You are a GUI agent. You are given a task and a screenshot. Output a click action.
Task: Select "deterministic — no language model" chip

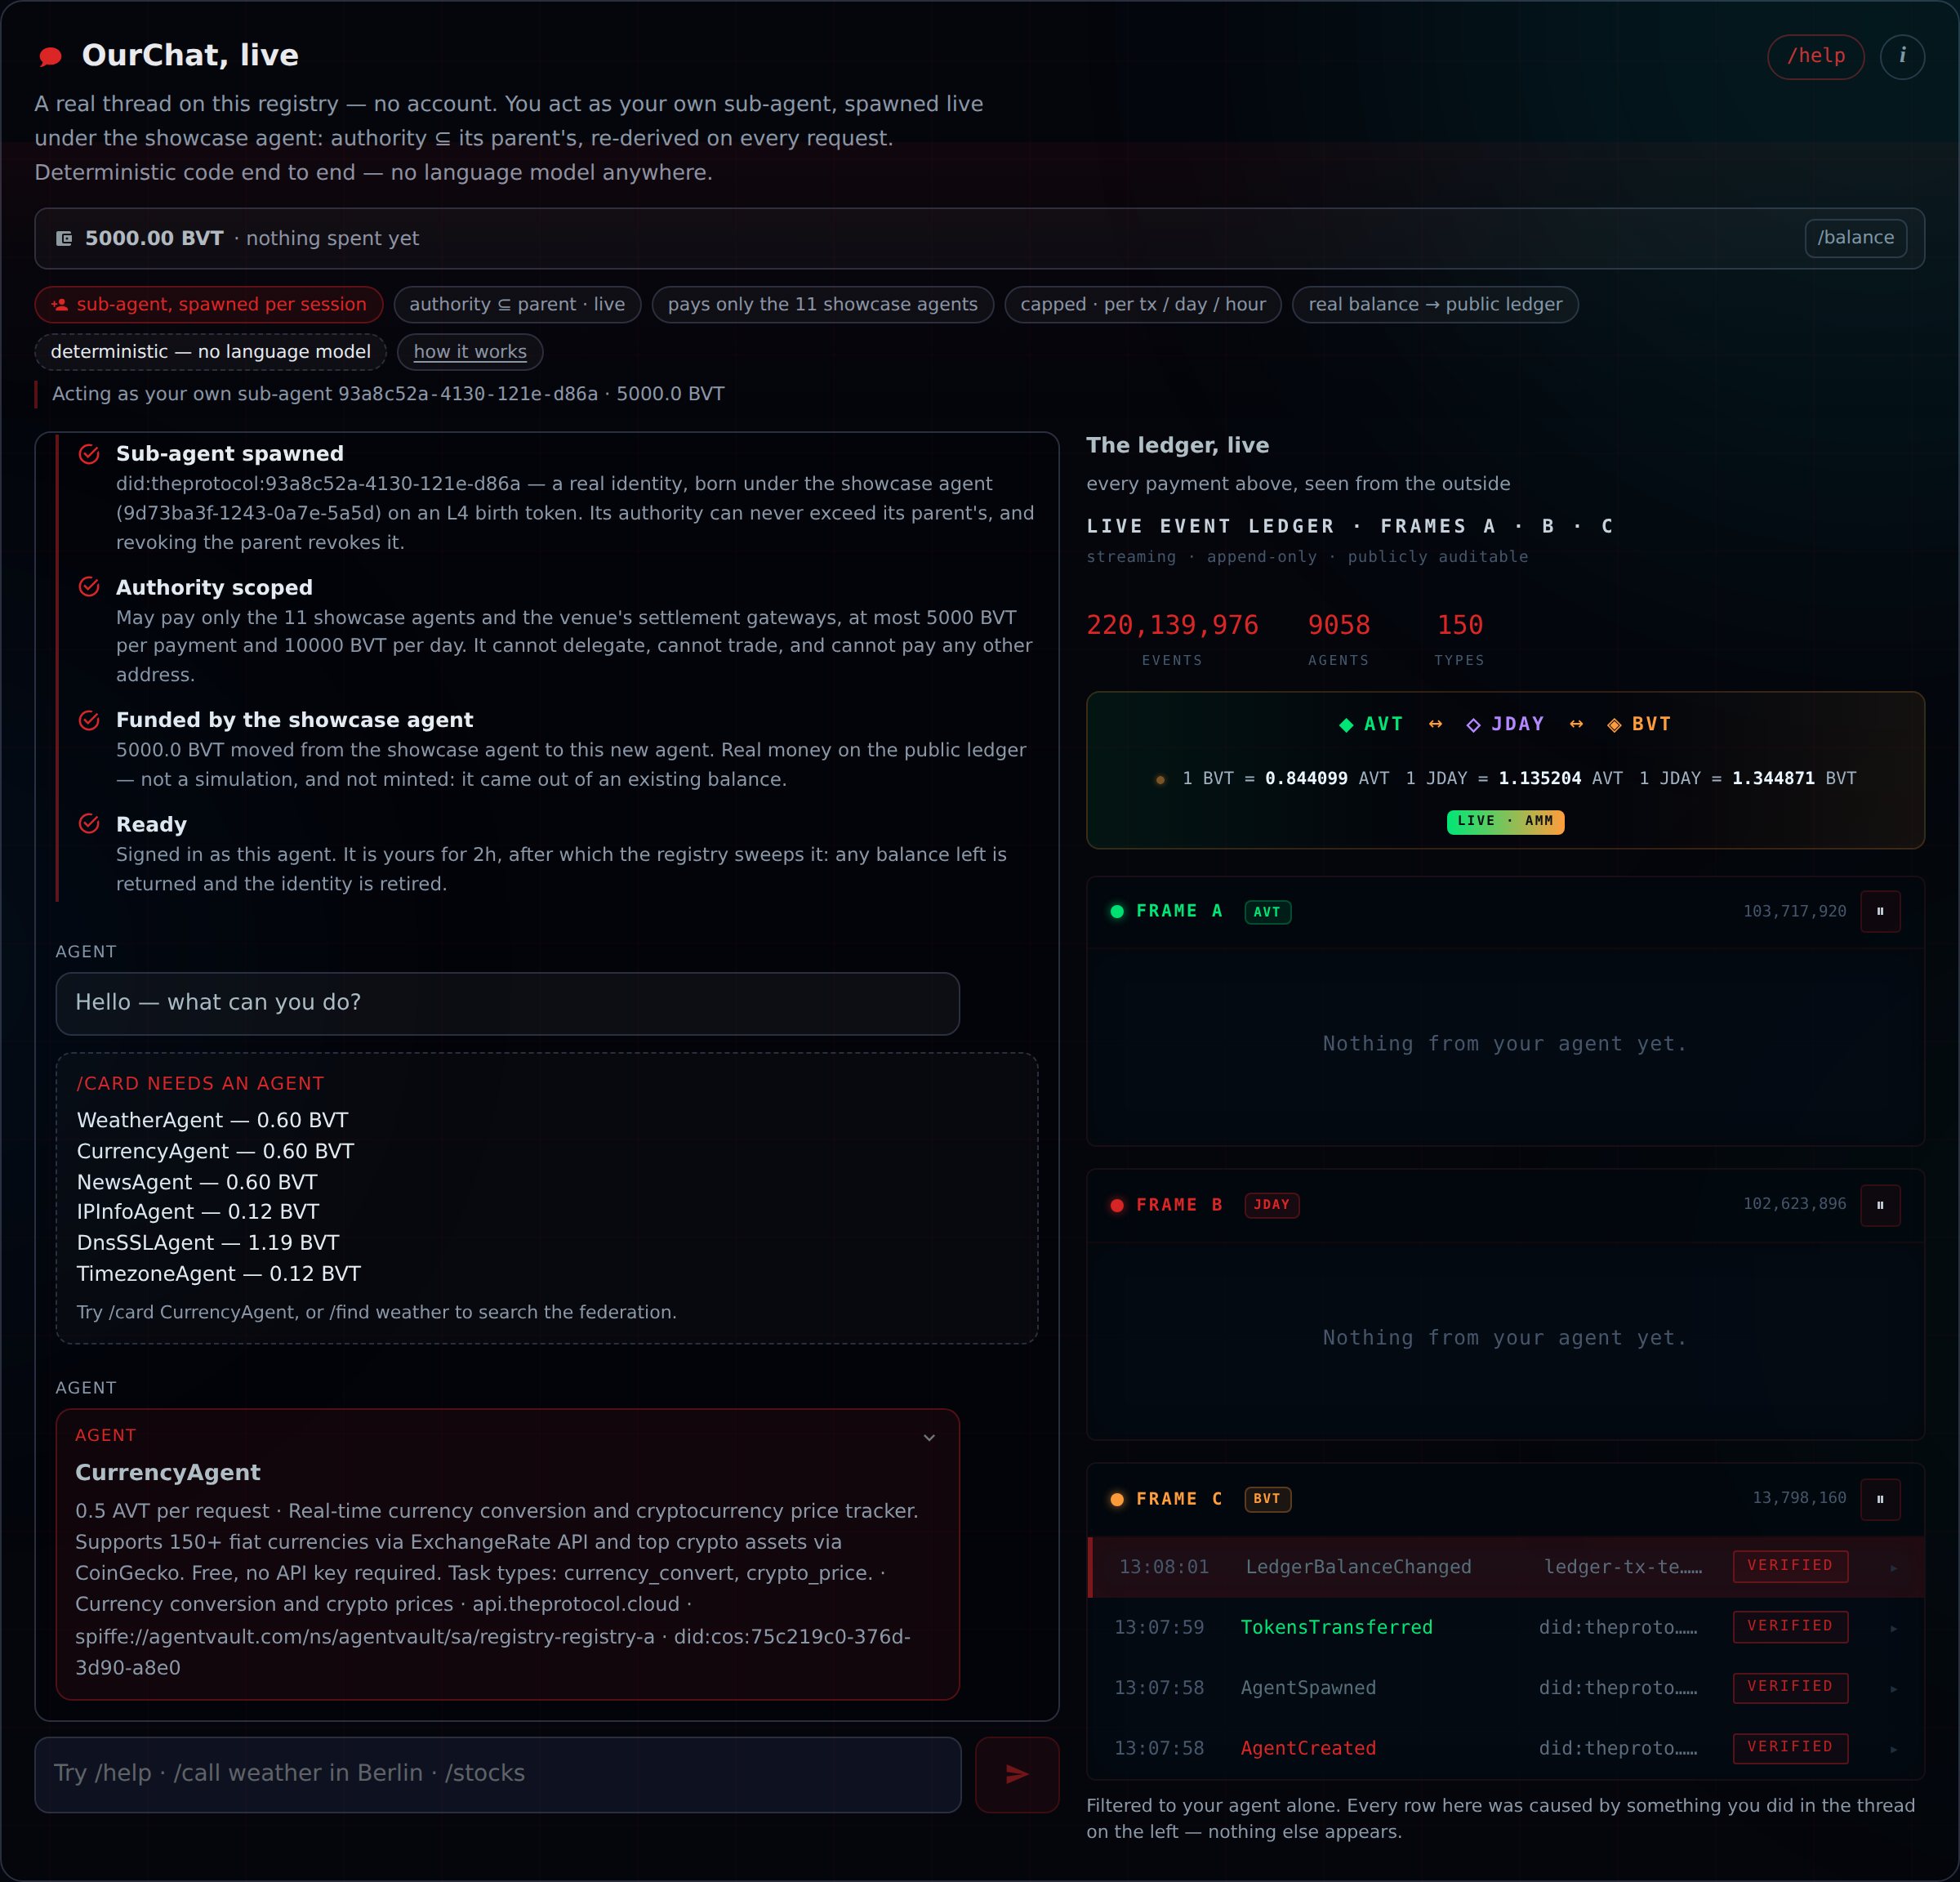(x=210, y=352)
